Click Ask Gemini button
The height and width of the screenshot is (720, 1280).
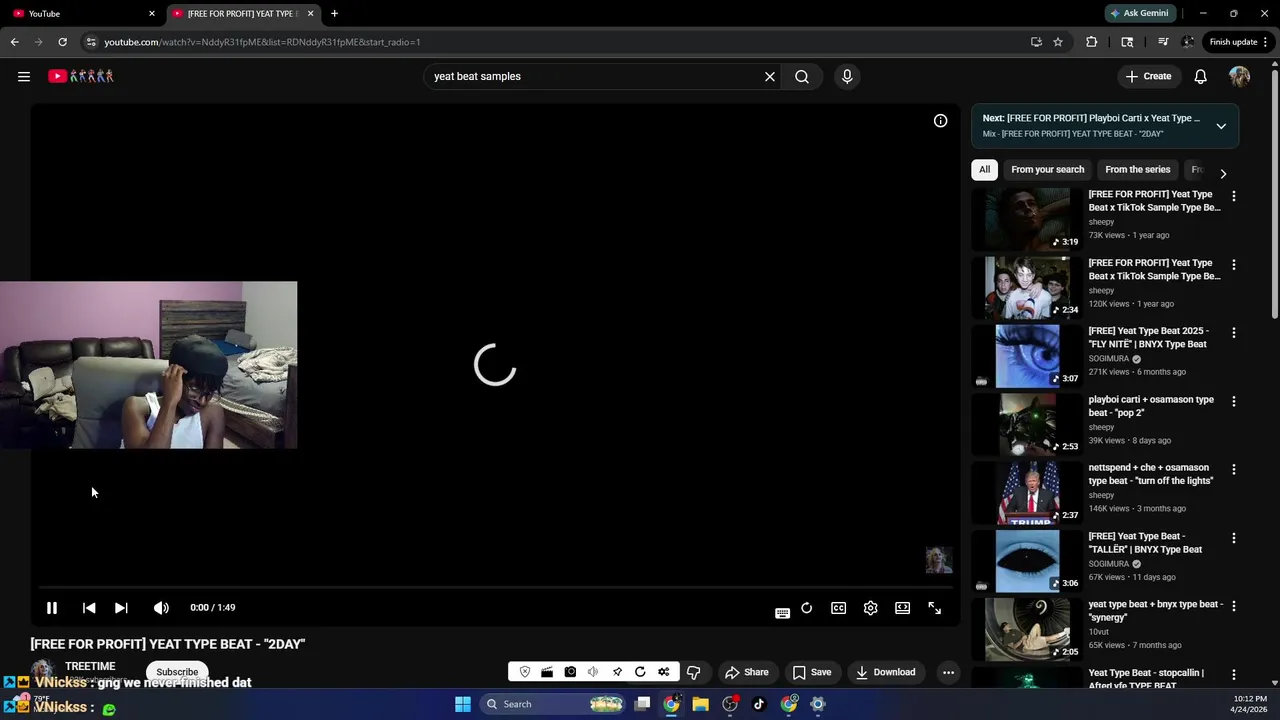[x=1139, y=14]
